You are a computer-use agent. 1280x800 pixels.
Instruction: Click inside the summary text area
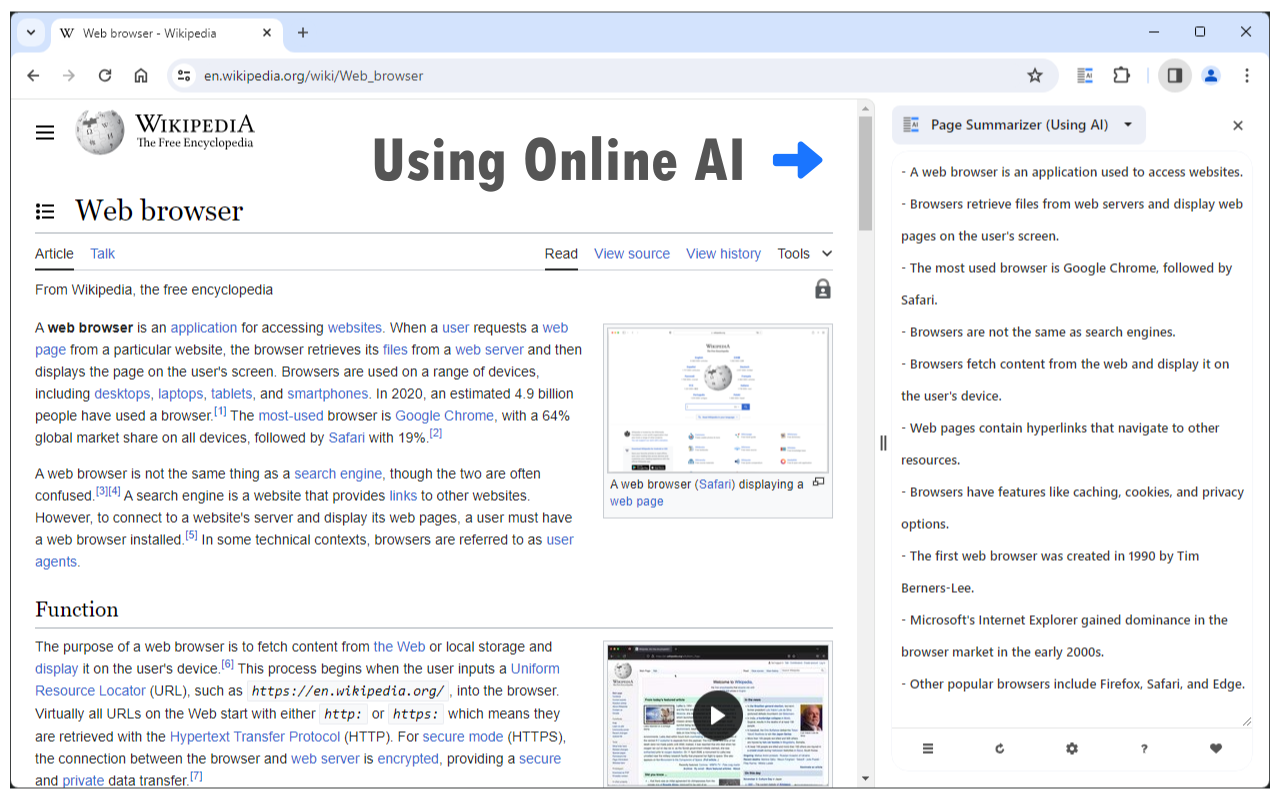[x=1071, y=440]
